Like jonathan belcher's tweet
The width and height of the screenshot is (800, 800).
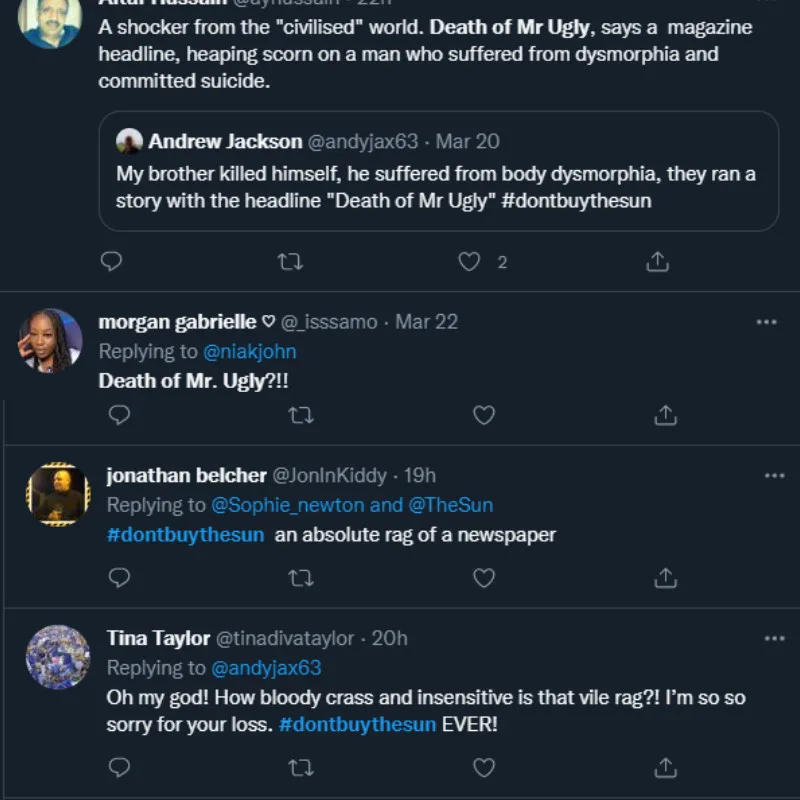click(x=484, y=578)
